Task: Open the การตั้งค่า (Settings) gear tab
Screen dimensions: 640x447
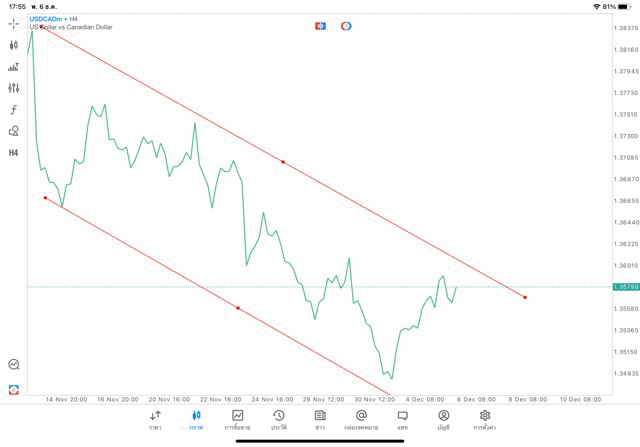Action: [x=485, y=420]
